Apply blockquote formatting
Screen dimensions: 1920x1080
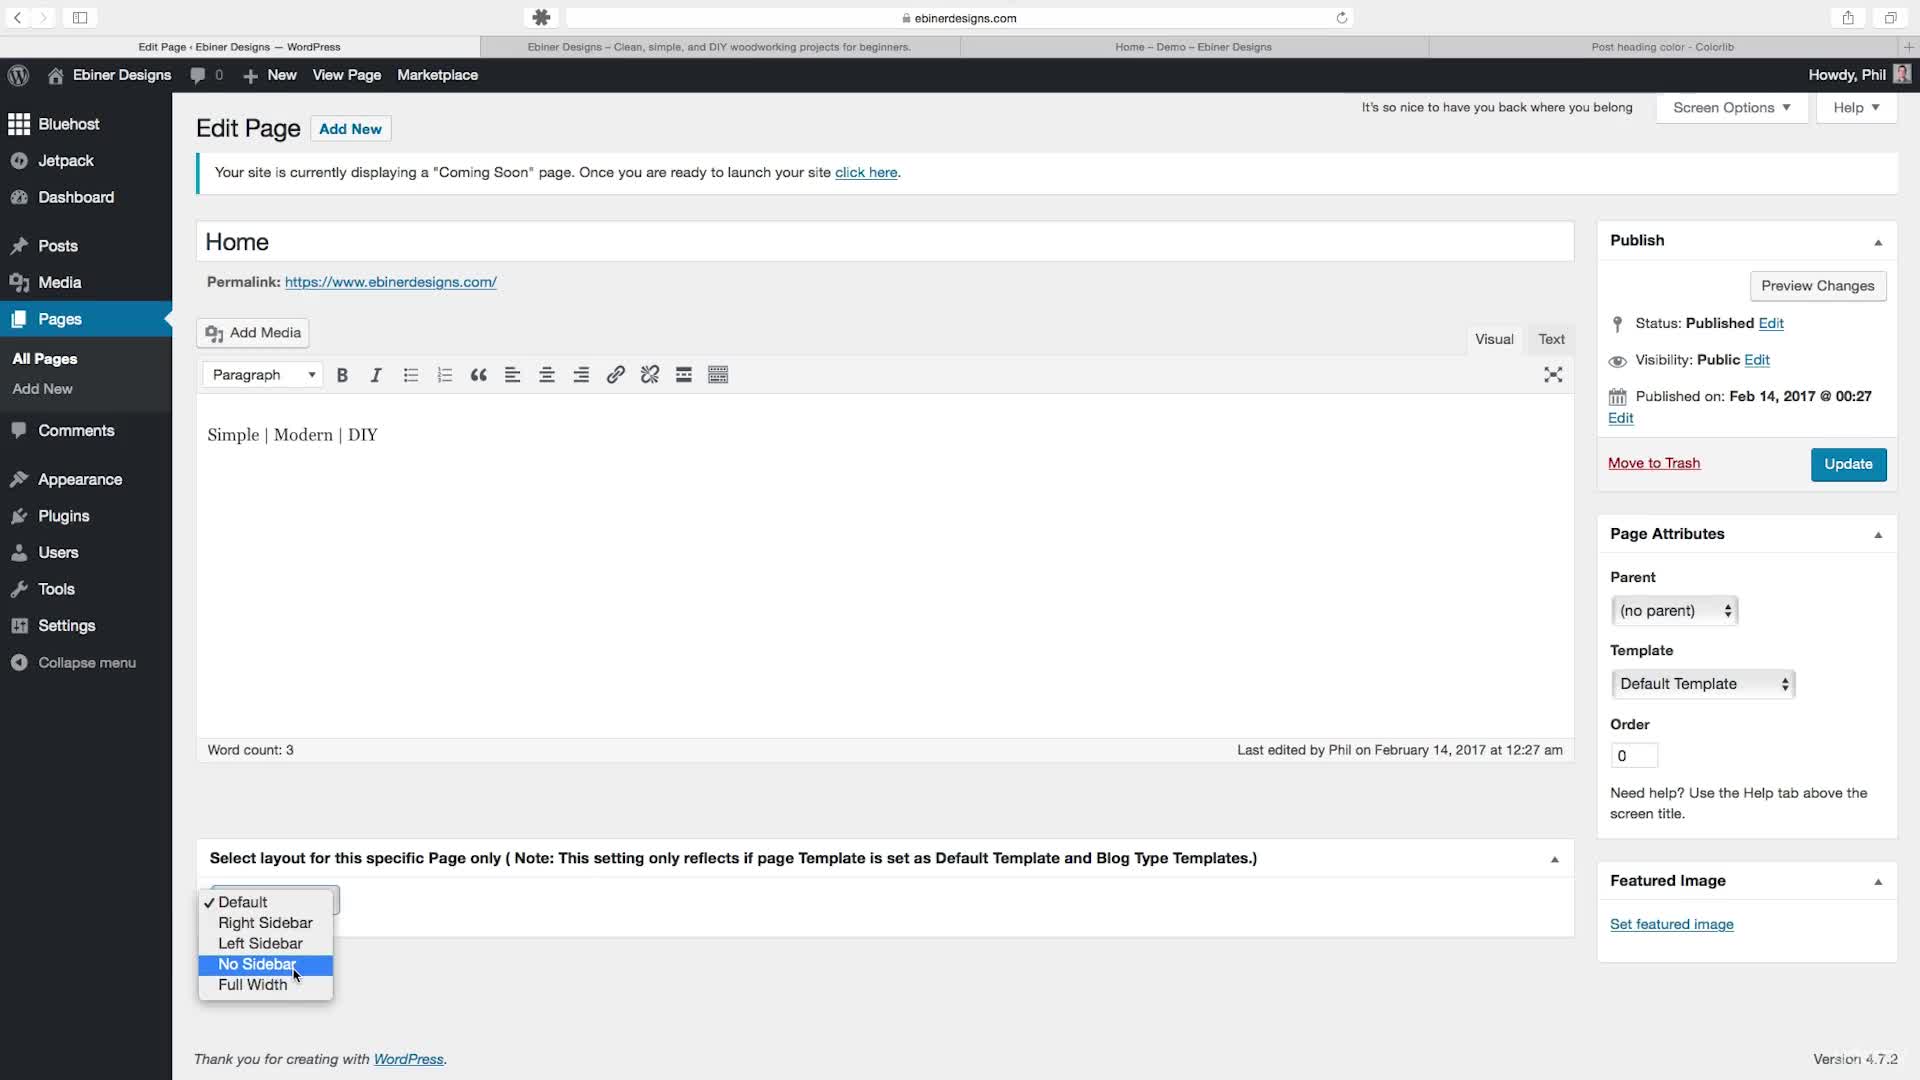478,375
